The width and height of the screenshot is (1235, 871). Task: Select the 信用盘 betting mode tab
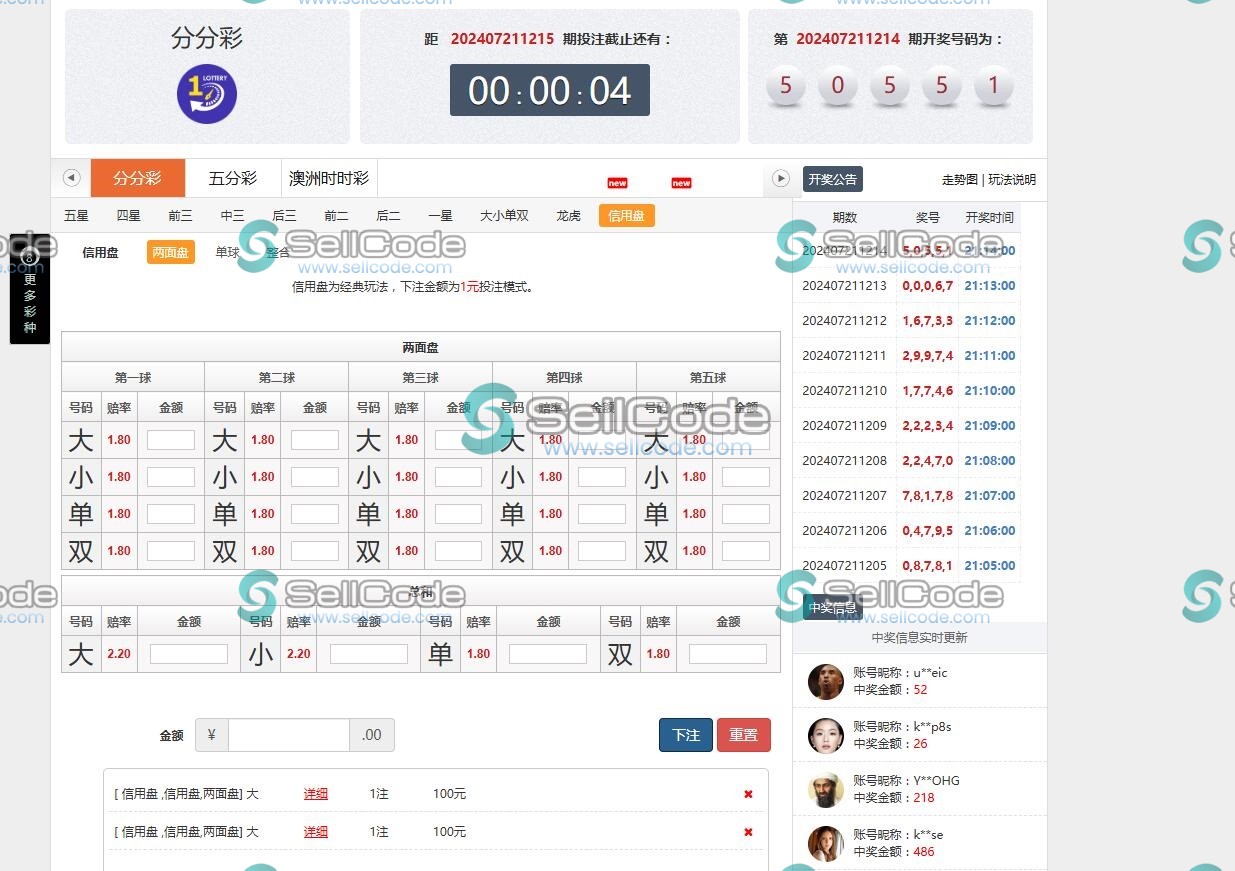(626, 215)
